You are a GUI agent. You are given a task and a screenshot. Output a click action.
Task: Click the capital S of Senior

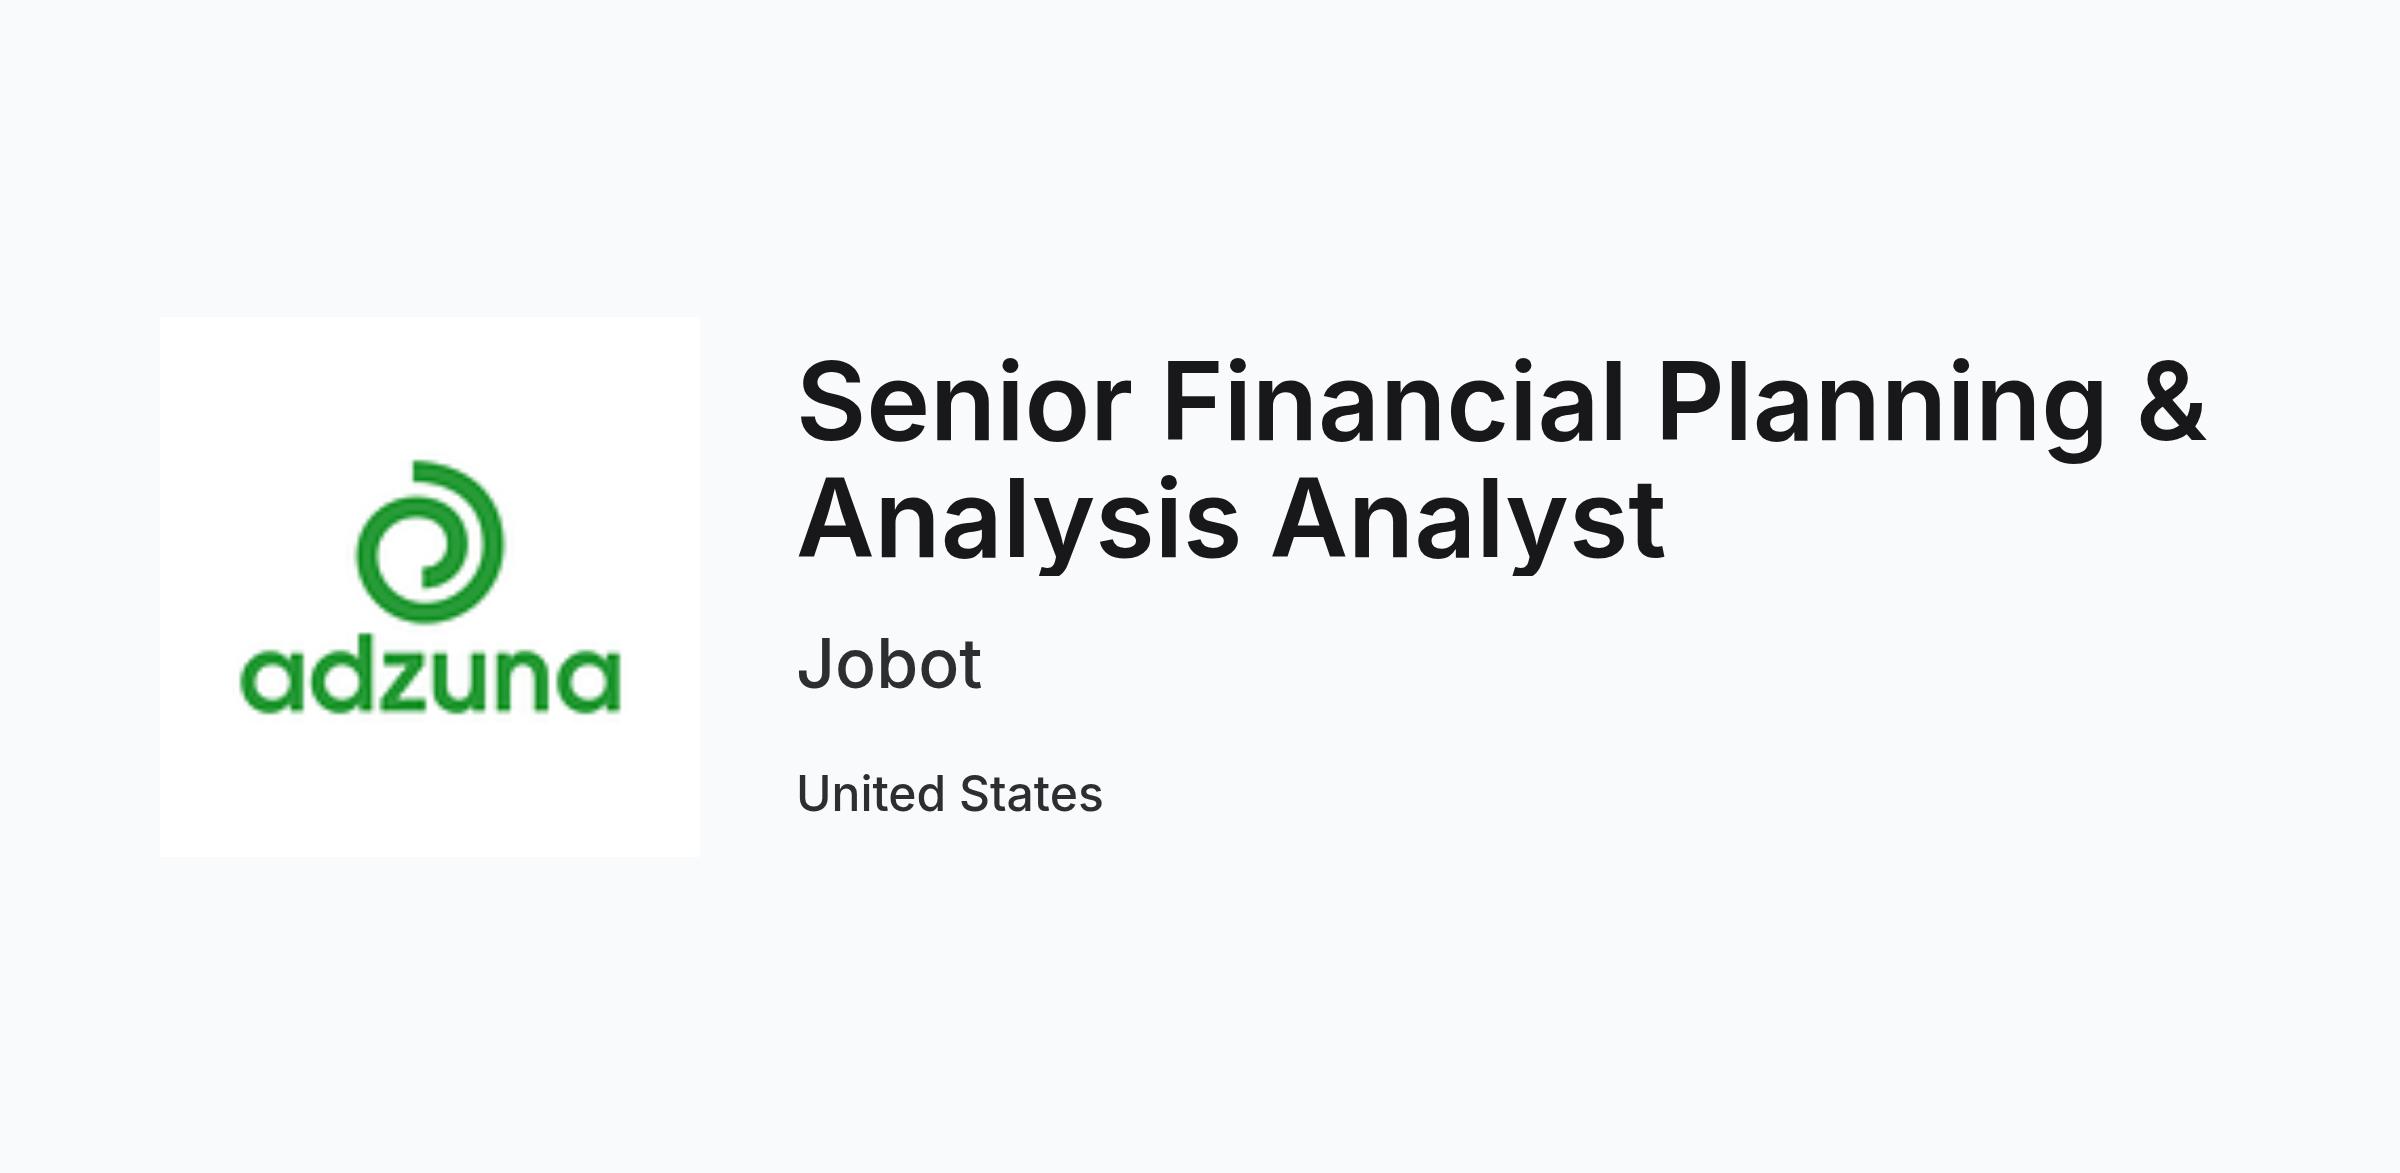(831, 403)
